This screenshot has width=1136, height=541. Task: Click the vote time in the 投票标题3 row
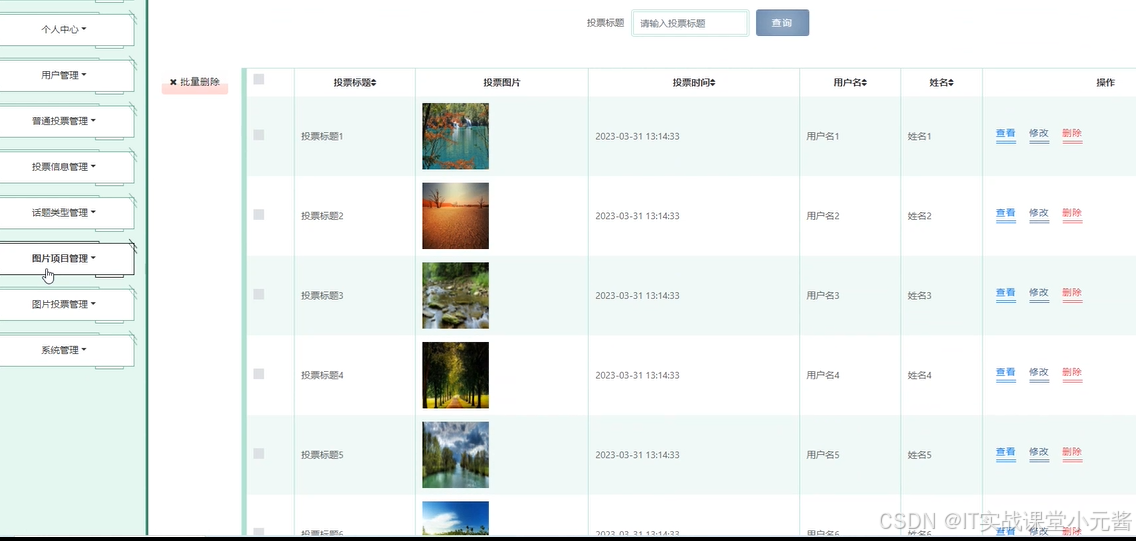[x=638, y=295]
